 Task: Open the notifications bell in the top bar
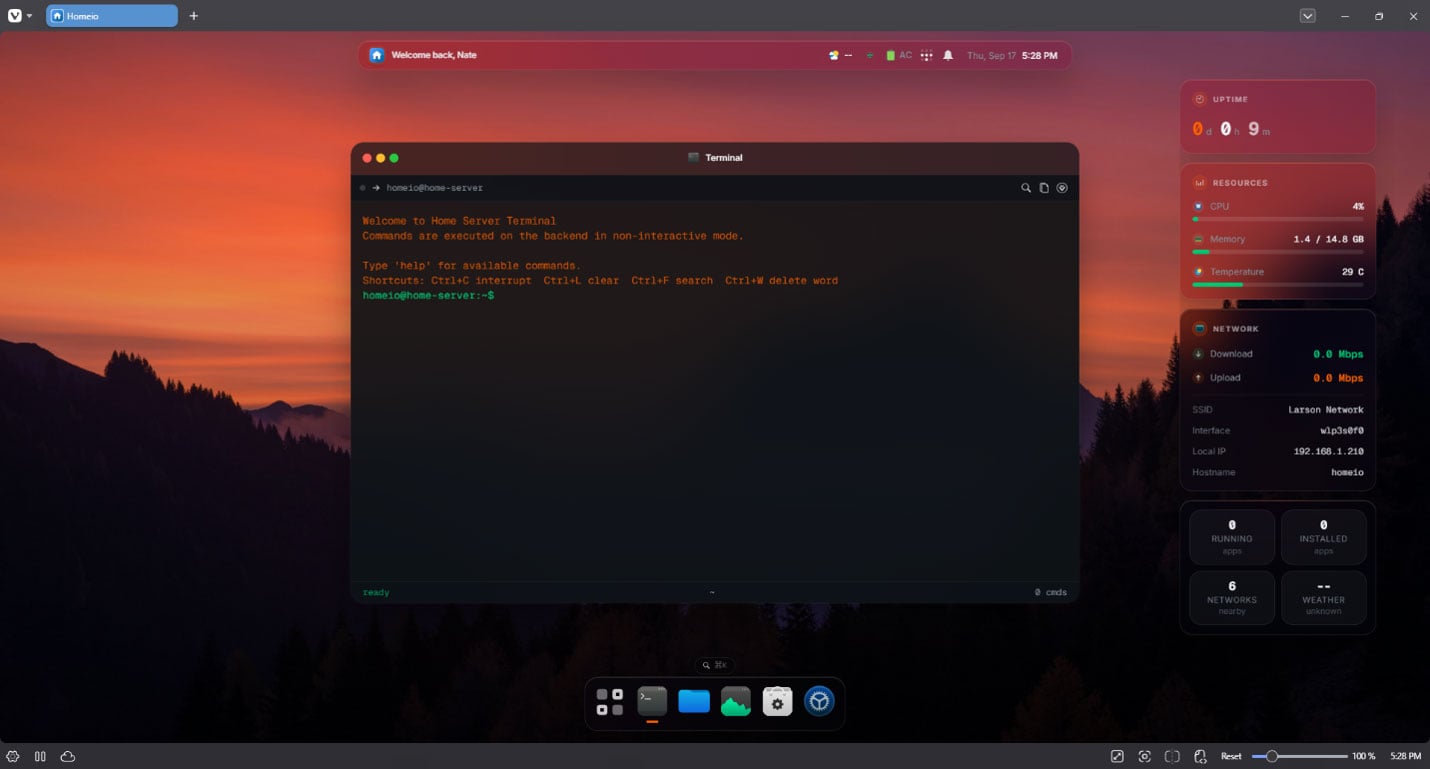tap(948, 56)
